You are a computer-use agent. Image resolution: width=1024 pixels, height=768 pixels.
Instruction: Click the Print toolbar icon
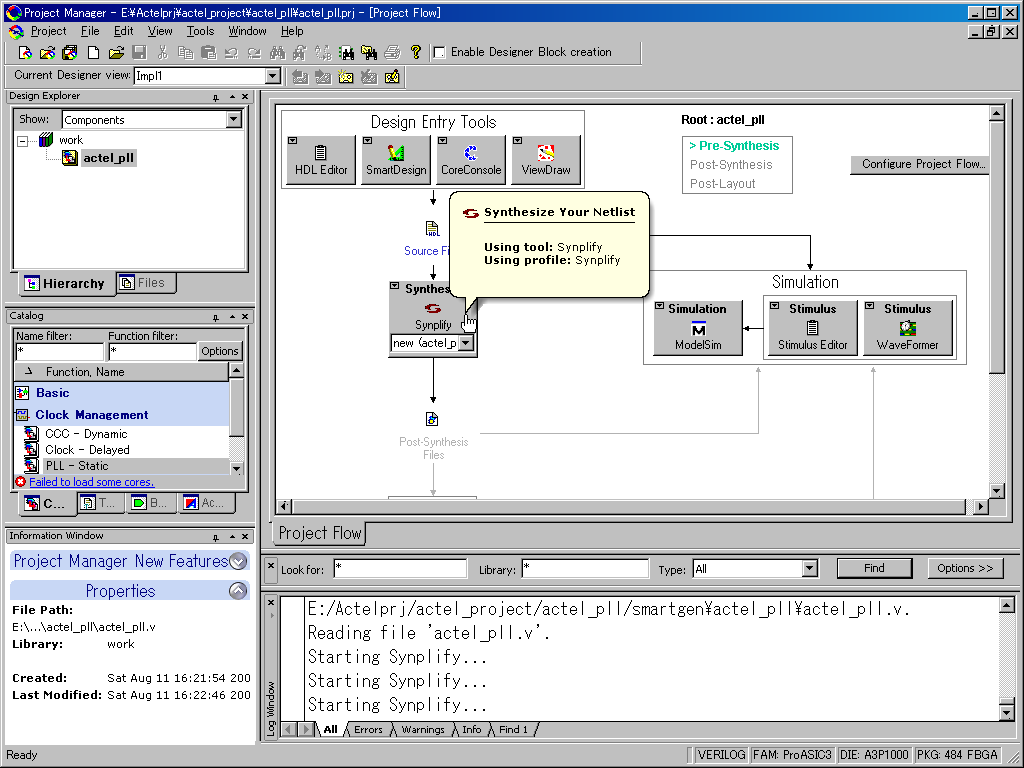point(392,52)
